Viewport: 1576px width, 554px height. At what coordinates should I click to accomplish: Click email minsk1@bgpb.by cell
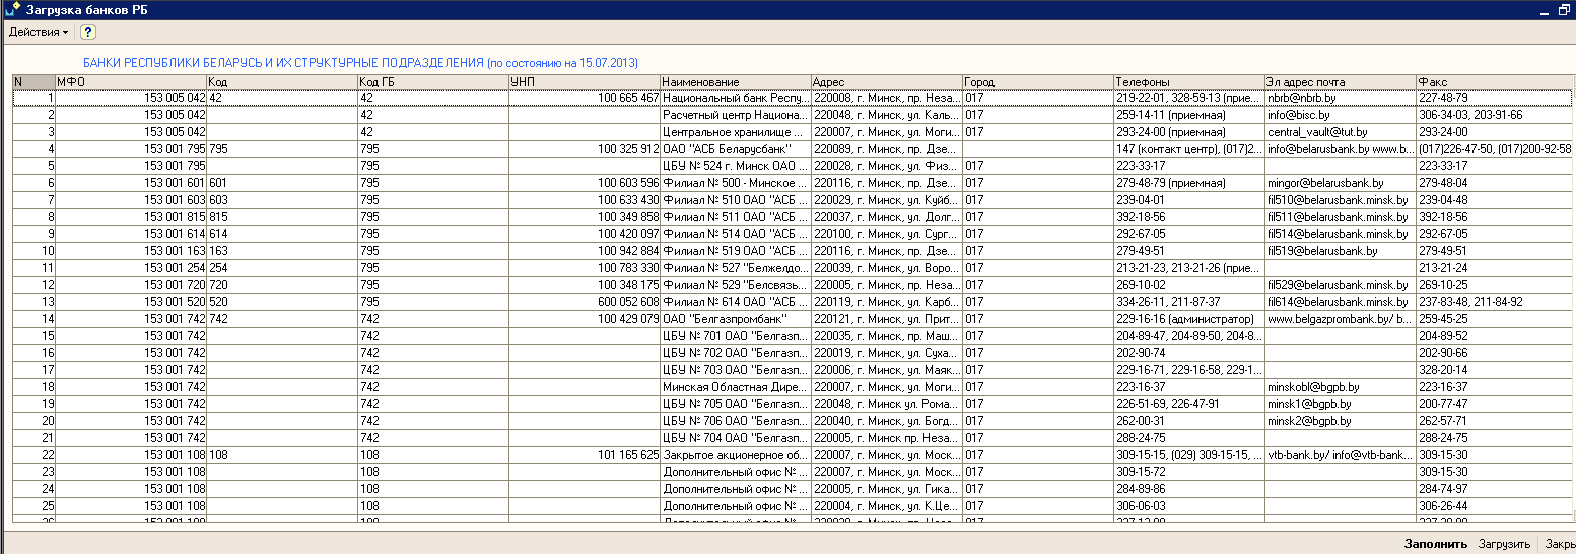click(1340, 404)
